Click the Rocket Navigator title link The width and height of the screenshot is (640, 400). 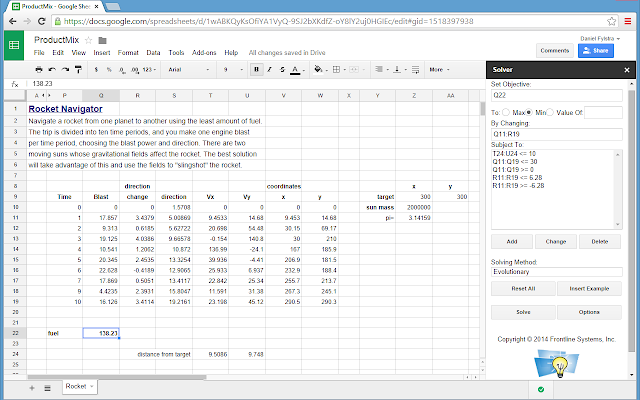65,109
